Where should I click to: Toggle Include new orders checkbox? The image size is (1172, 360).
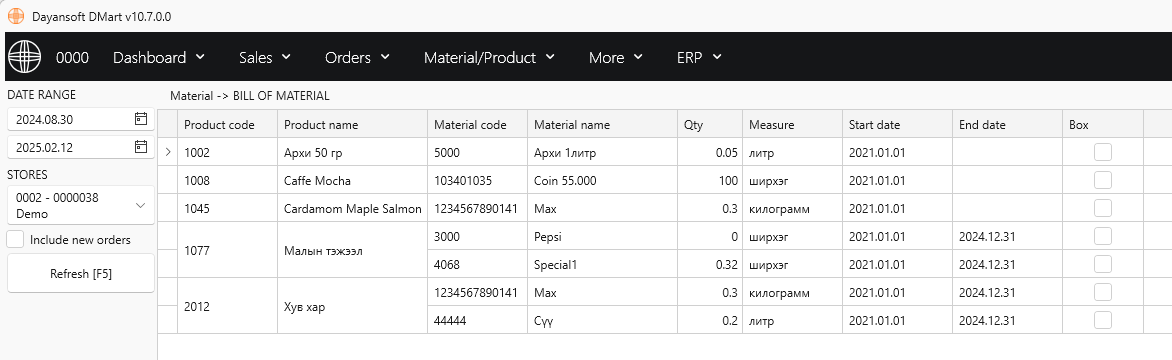[x=16, y=240]
